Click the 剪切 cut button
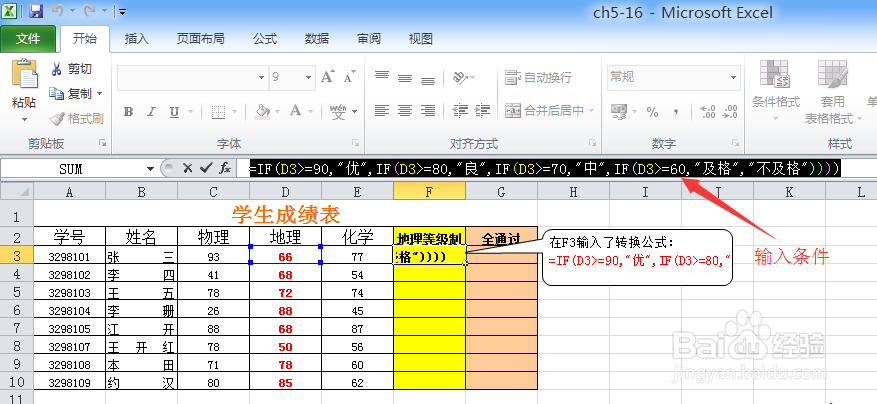877x404 pixels. click(72, 69)
